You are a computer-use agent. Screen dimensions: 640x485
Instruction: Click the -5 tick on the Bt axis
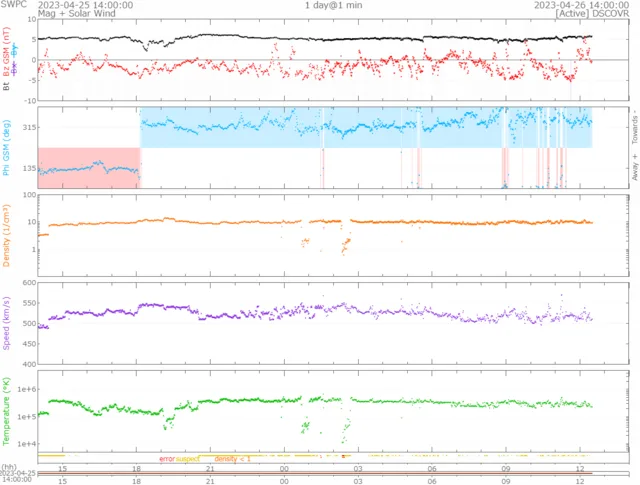pyautogui.click(x=32, y=80)
